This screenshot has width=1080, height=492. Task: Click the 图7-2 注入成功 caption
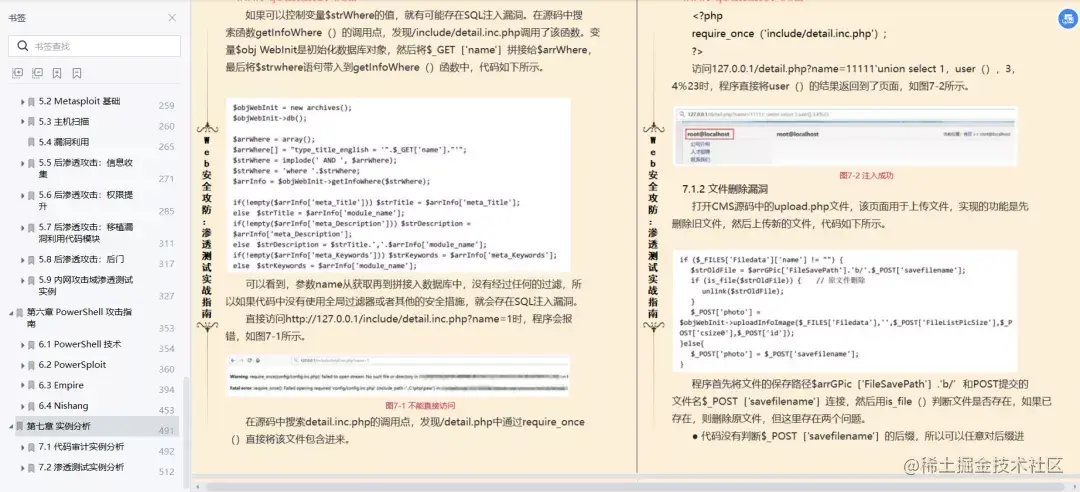point(866,175)
